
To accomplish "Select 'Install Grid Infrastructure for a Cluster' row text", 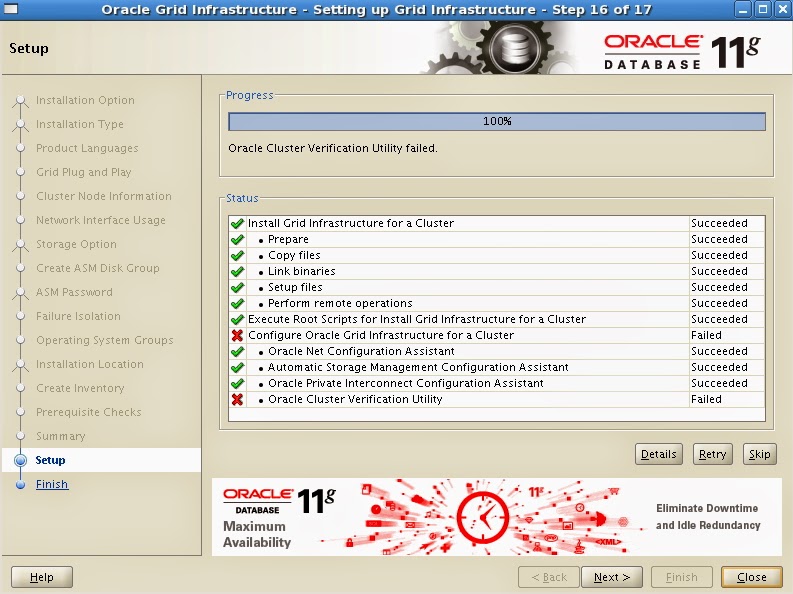I will (x=350, y=223).
